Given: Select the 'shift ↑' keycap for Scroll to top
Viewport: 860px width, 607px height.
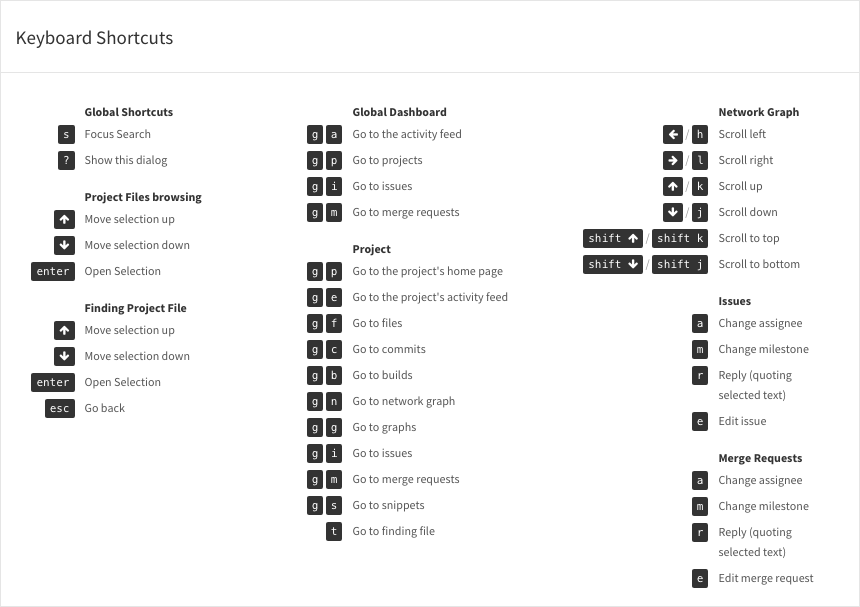Looking at the screenshot, I should (x=612, y=238).
